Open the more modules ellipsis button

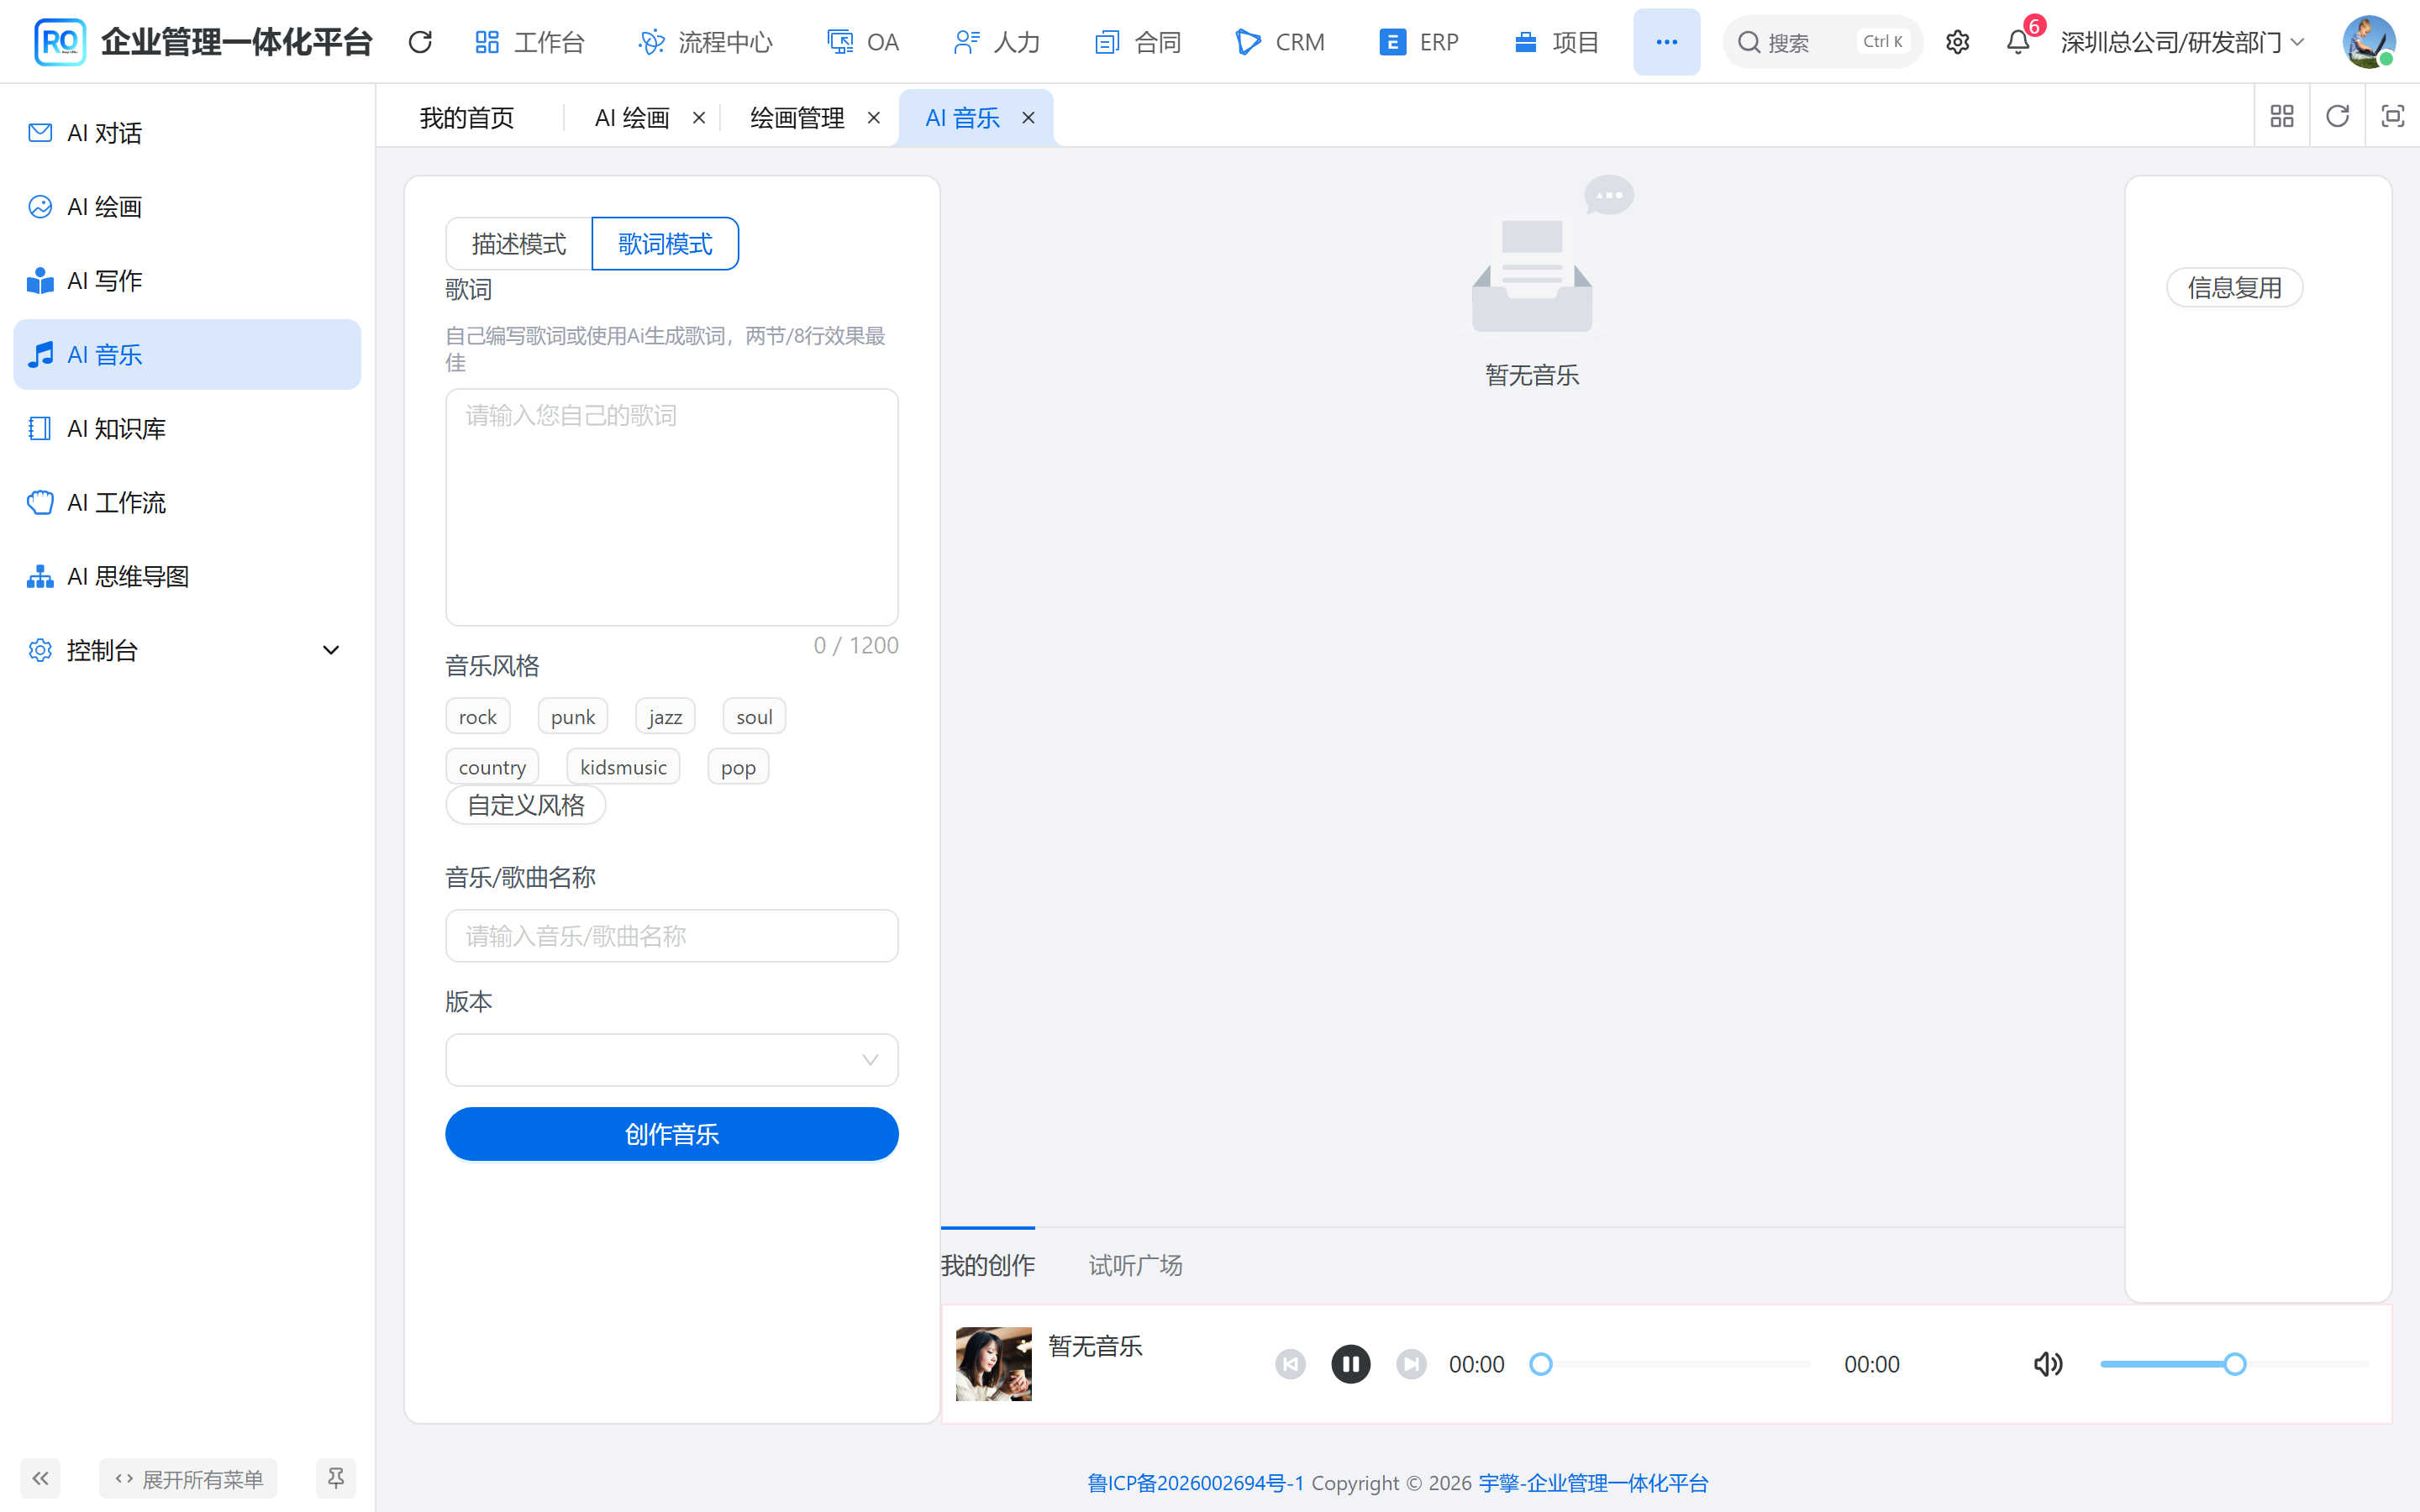[1666, 42]
